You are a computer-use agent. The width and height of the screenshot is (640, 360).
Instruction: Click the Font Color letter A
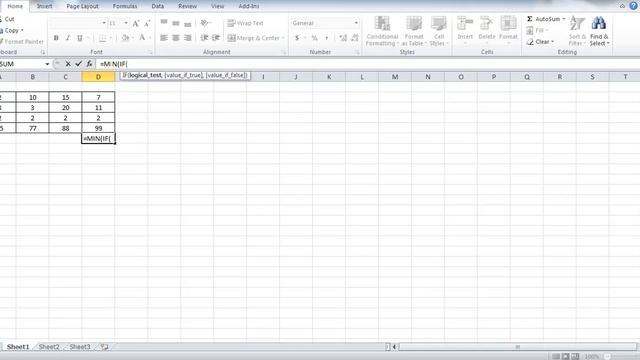coord(142,38)
